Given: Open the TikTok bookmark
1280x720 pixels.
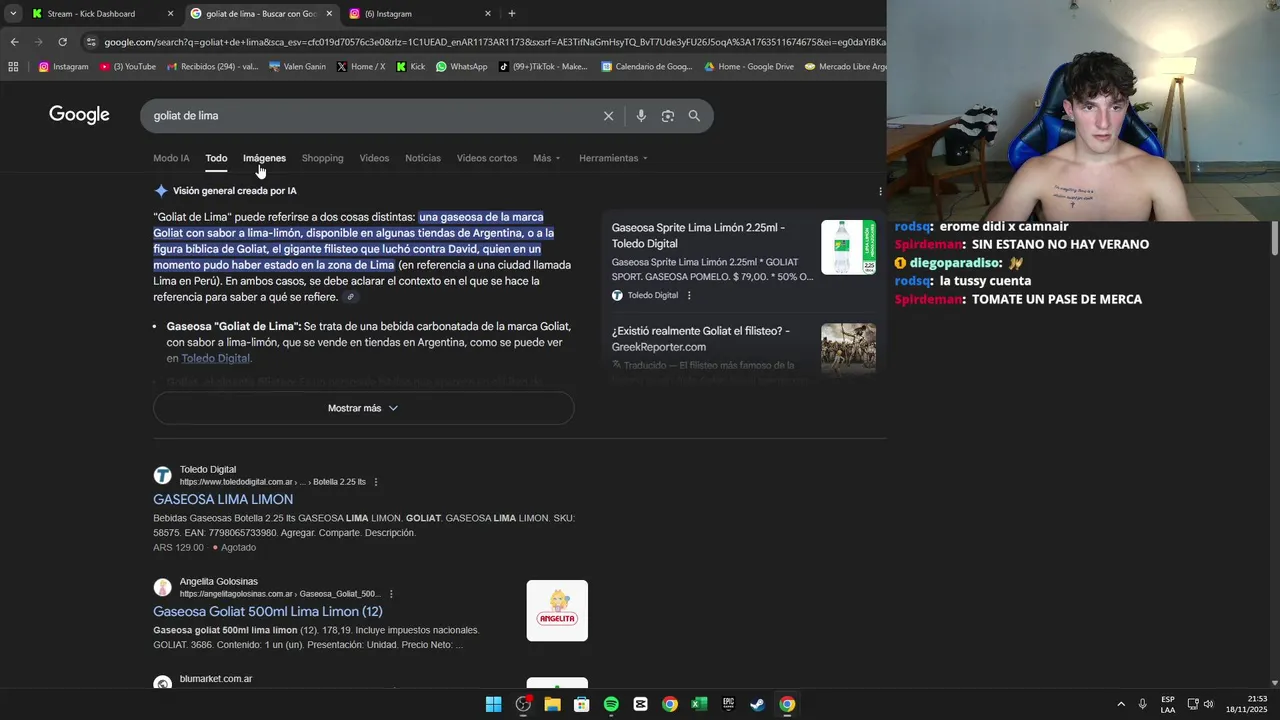Looking at the screenshot, I should pyautogui.click(x=543, y=67).
